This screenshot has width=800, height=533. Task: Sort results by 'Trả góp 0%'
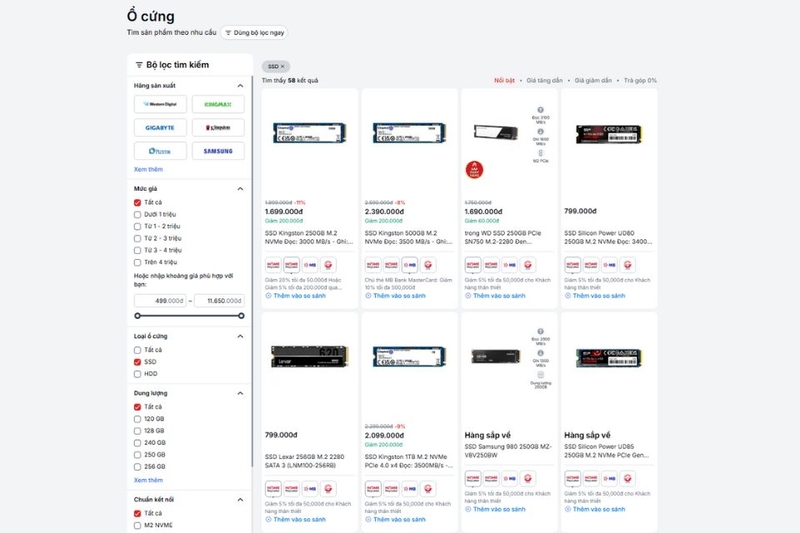point(640,81)
